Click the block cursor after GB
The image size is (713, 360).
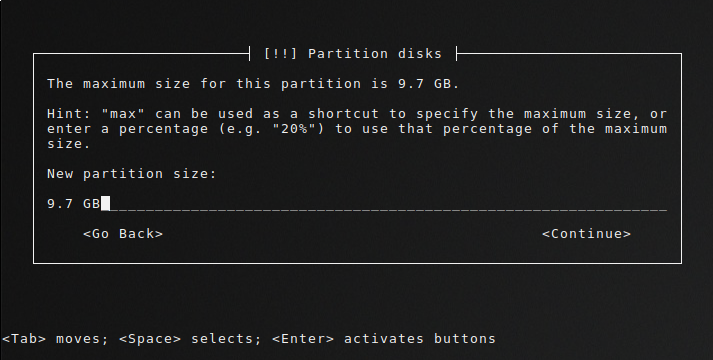pyautogui.click(x=105, y=203)
